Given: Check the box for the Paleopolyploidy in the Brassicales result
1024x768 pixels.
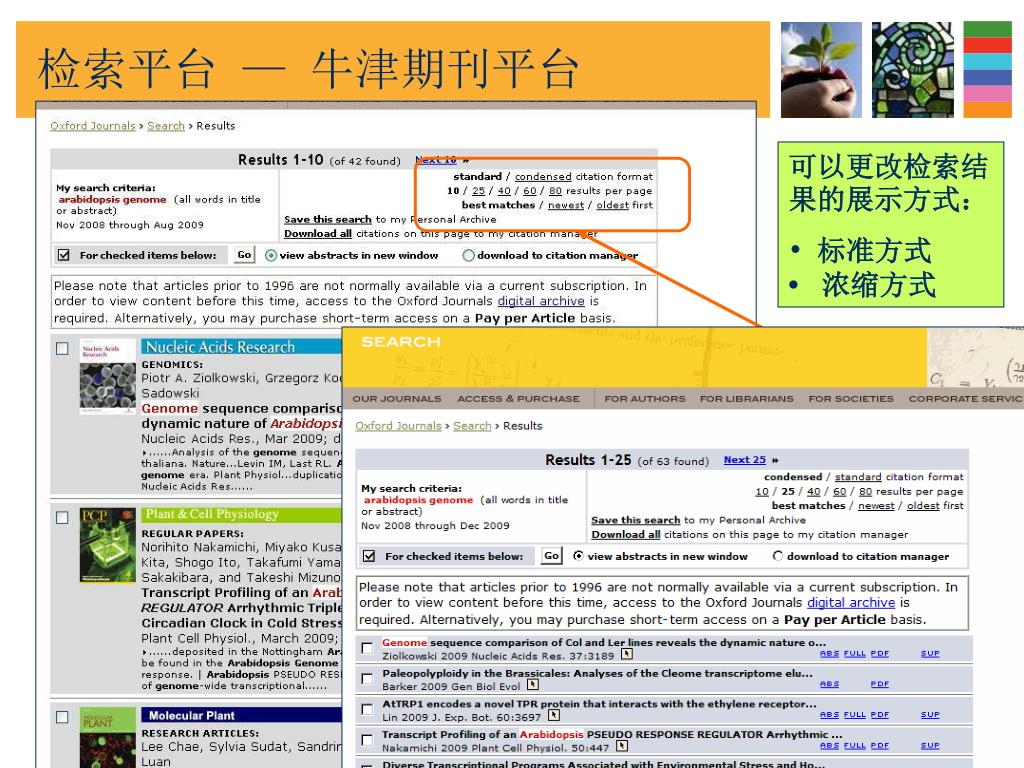Looking at the screenshot, I should point(367,679).
